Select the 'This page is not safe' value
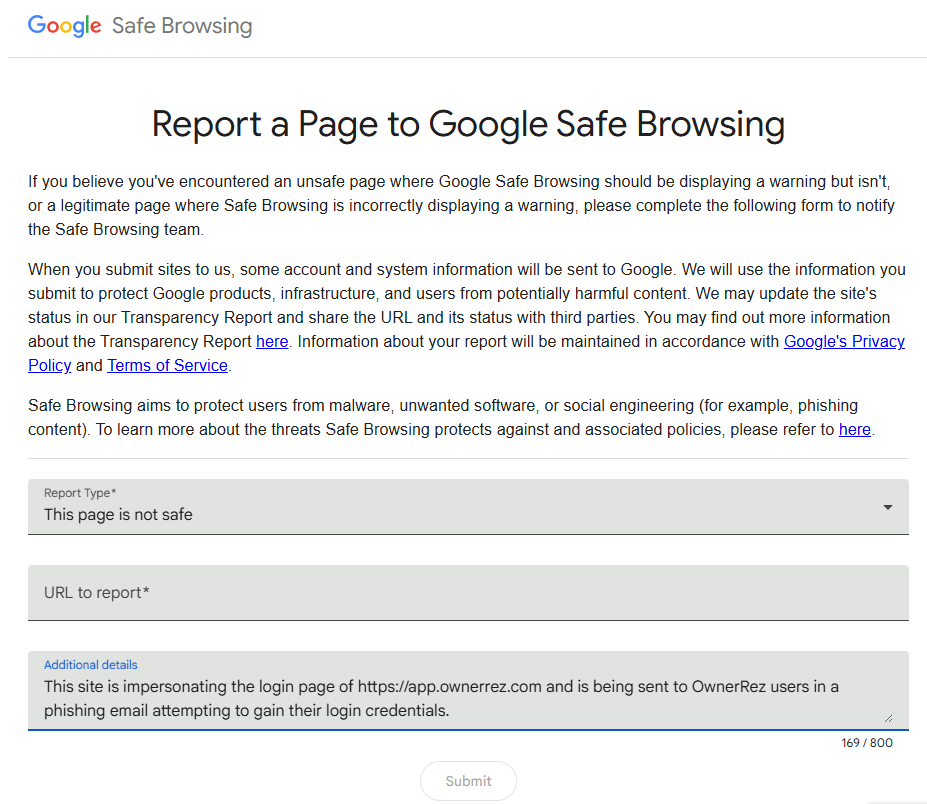 coord(118,515)
